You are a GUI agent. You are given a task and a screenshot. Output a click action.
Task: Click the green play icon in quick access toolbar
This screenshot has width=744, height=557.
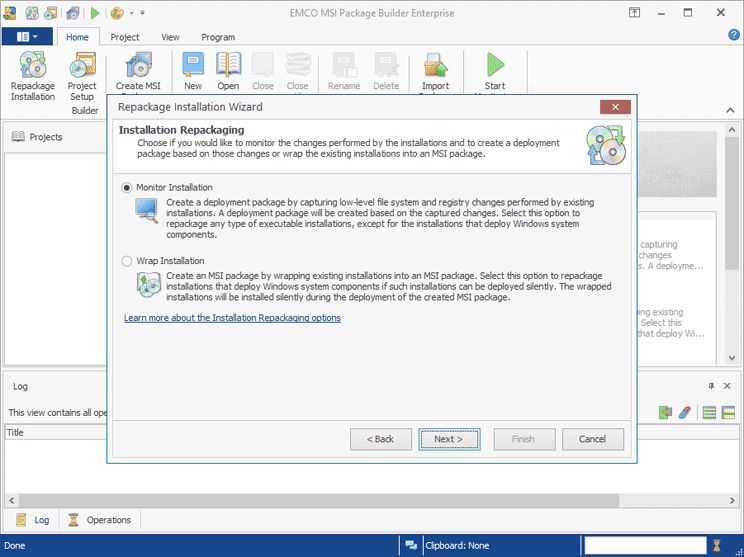(95, 13)
